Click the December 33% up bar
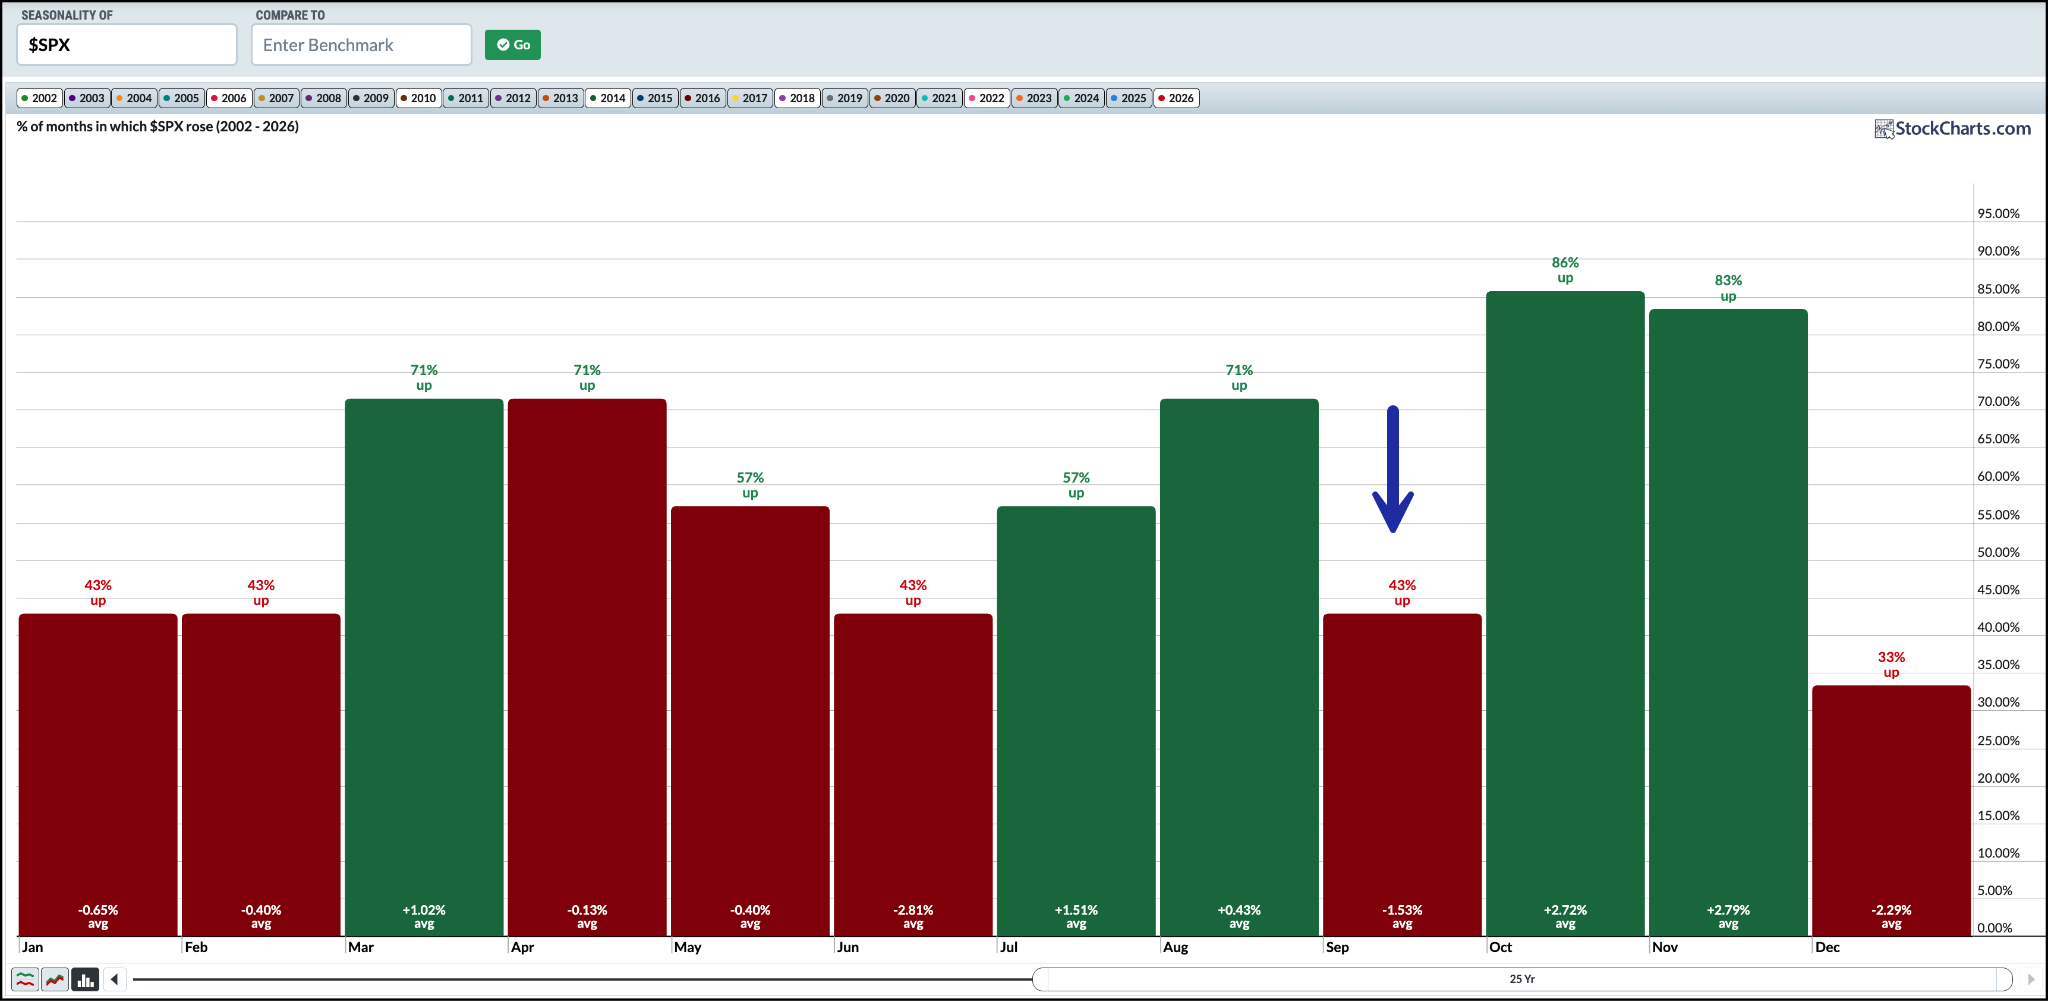The width and height of the screenshot is (2048, 1001). [x=1891, y=811]
